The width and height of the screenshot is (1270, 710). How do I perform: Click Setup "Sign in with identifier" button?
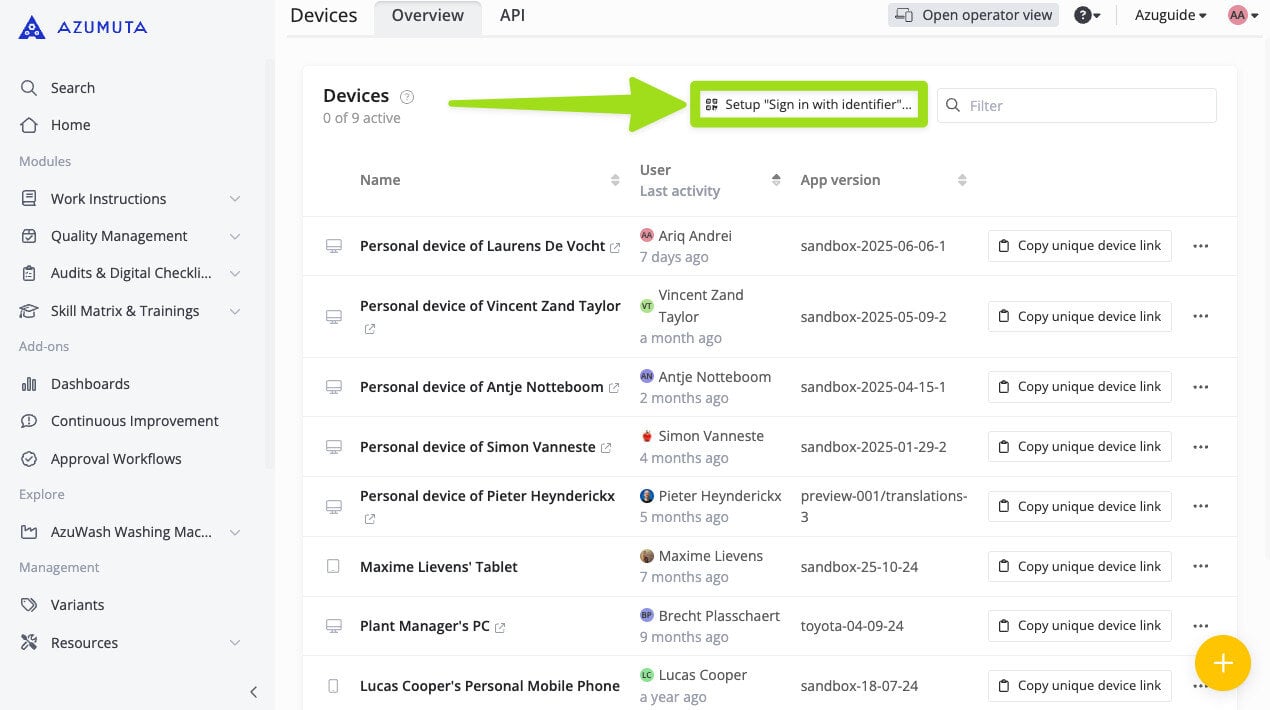pos(809,104)
